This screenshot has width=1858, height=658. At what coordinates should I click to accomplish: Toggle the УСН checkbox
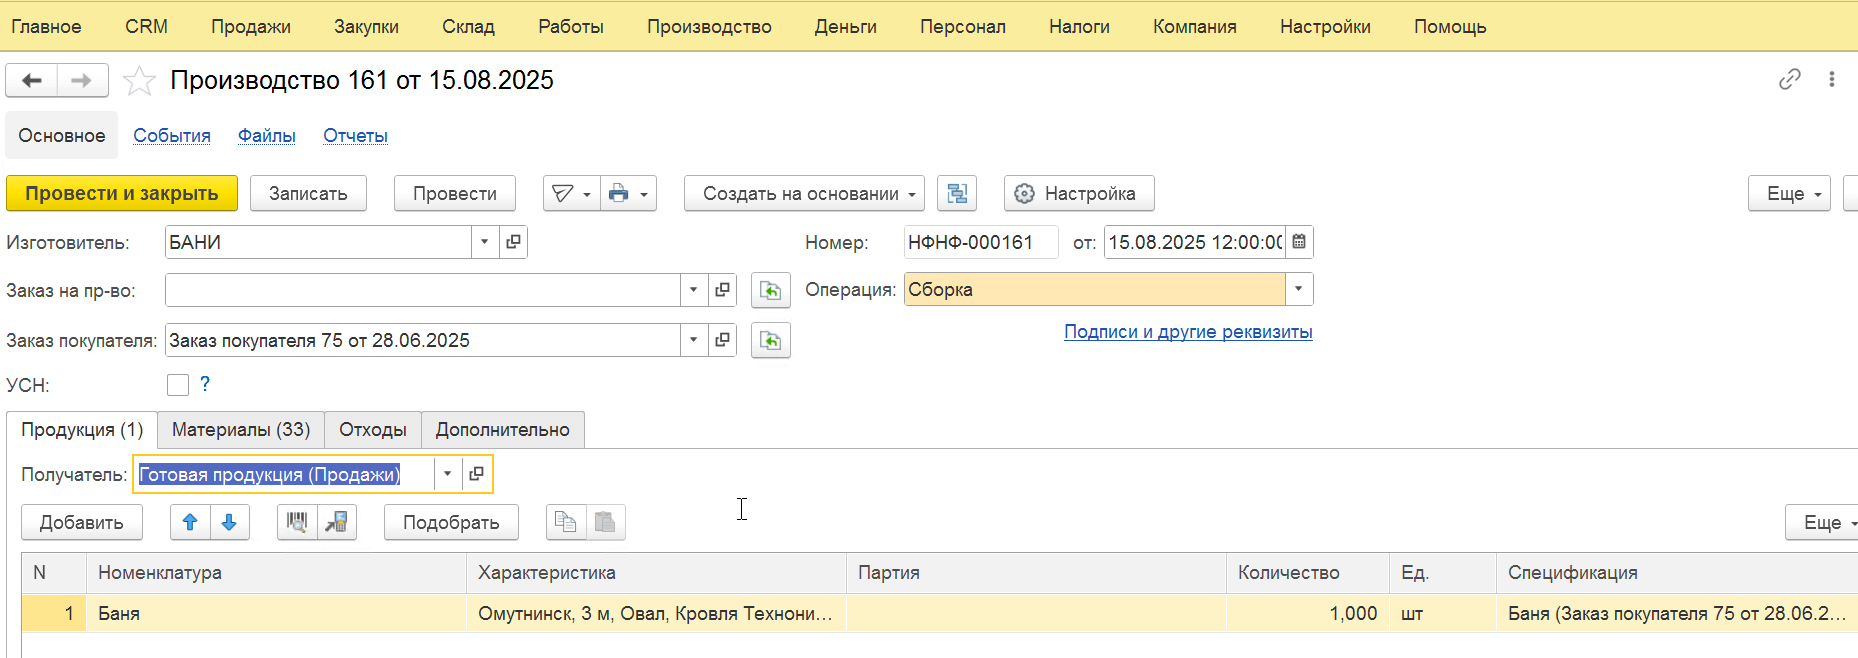pyautogui.click(x=178, y=385)
